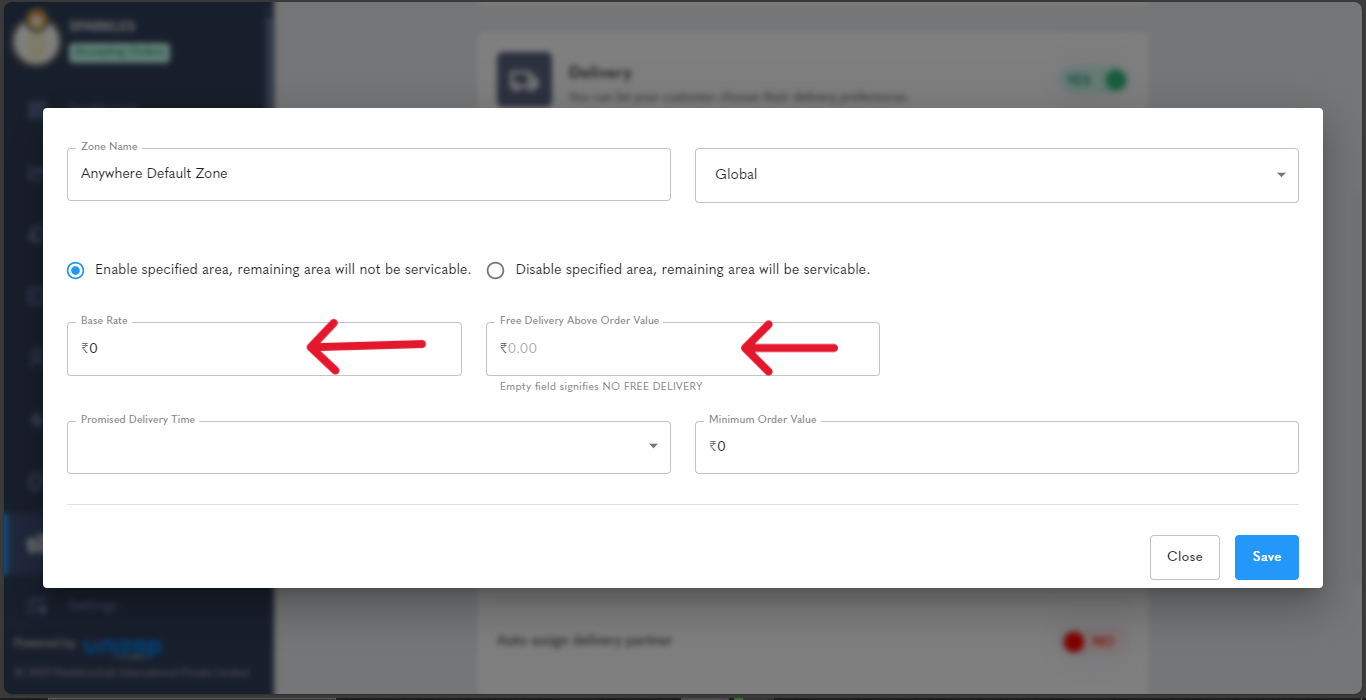Click the store profile avatar
The height and width of the screenshot is (700, 1366).
pos(37,36)
